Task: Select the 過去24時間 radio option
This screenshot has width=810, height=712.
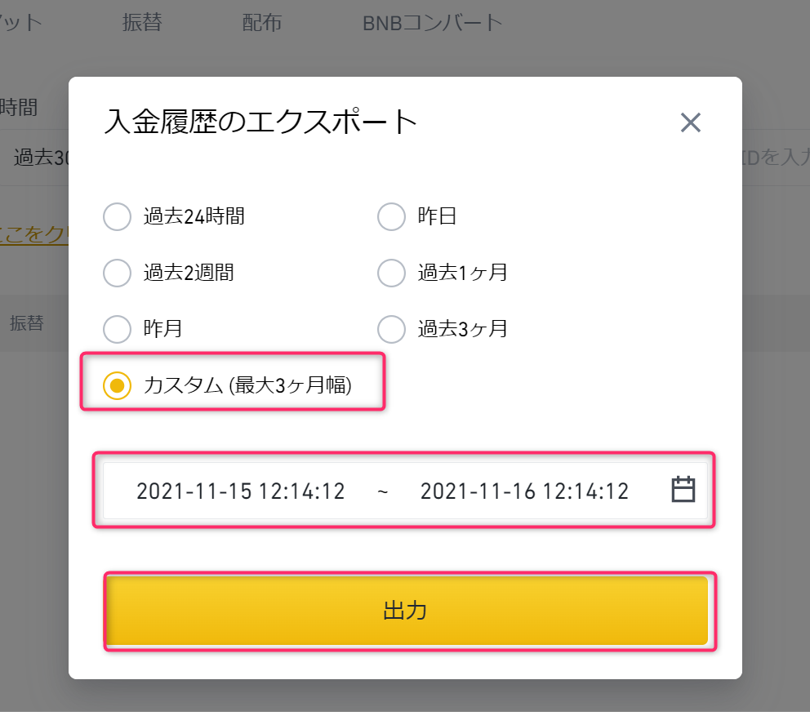Action: click(117, 216)
